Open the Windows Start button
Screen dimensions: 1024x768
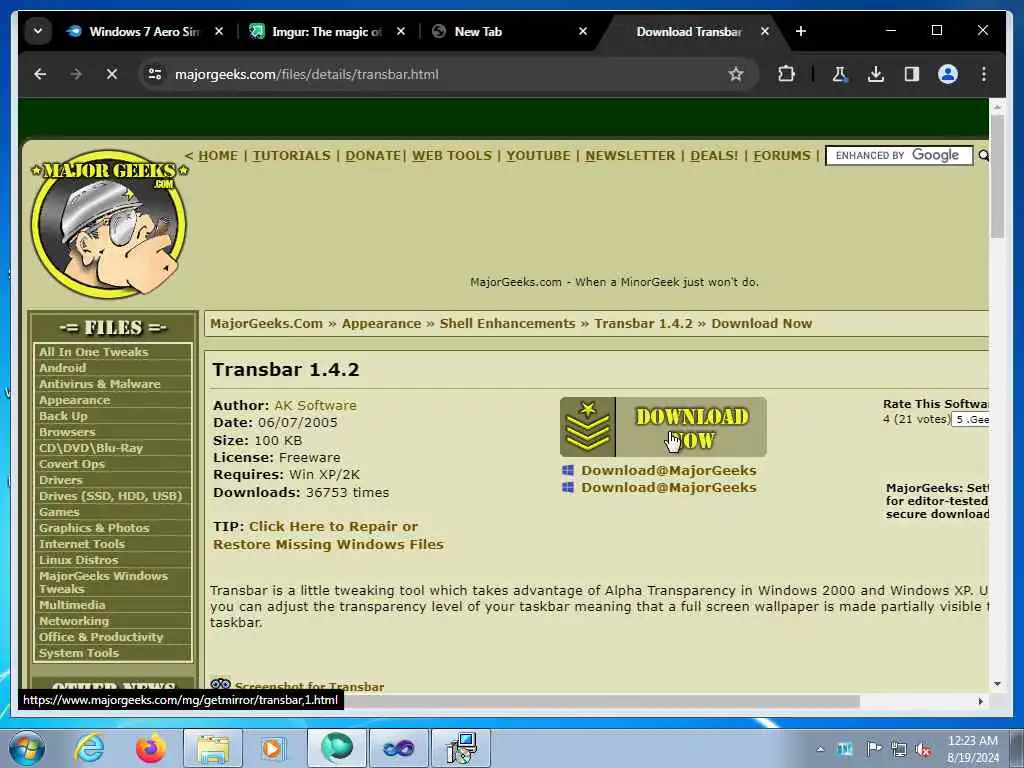[25, 748]
